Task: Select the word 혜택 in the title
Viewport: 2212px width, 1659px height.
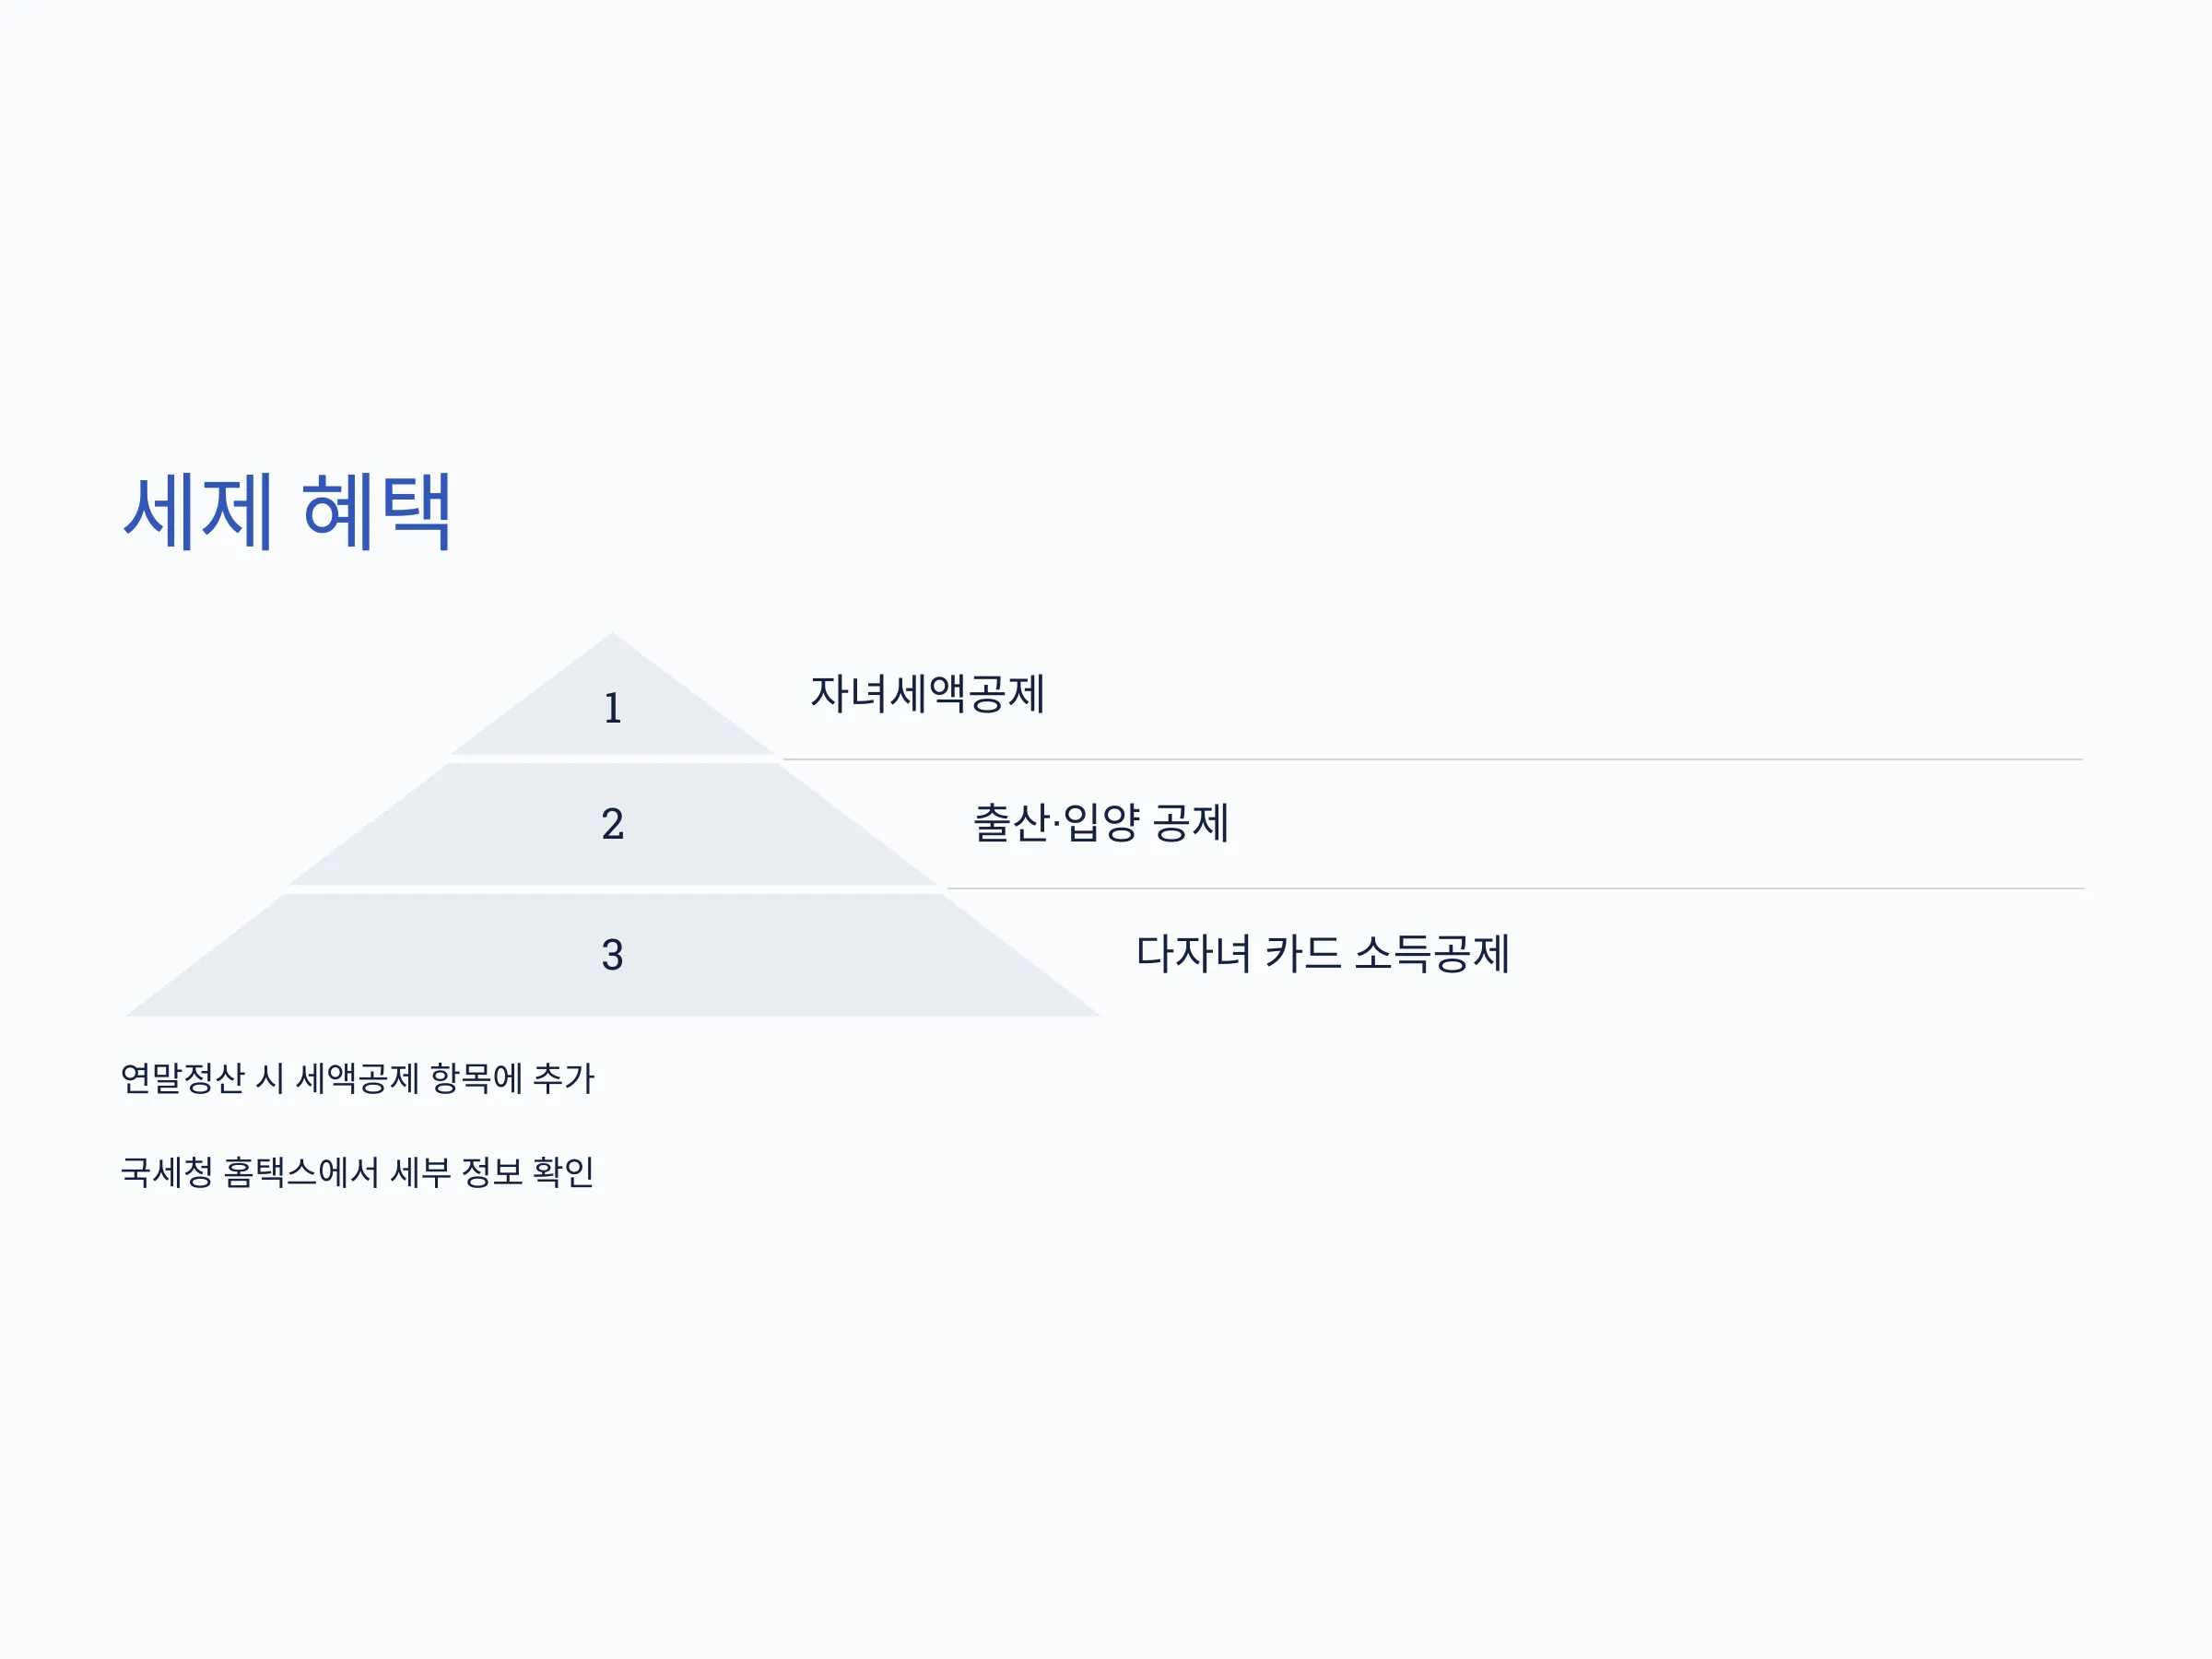Action: (x=376, y=512)
